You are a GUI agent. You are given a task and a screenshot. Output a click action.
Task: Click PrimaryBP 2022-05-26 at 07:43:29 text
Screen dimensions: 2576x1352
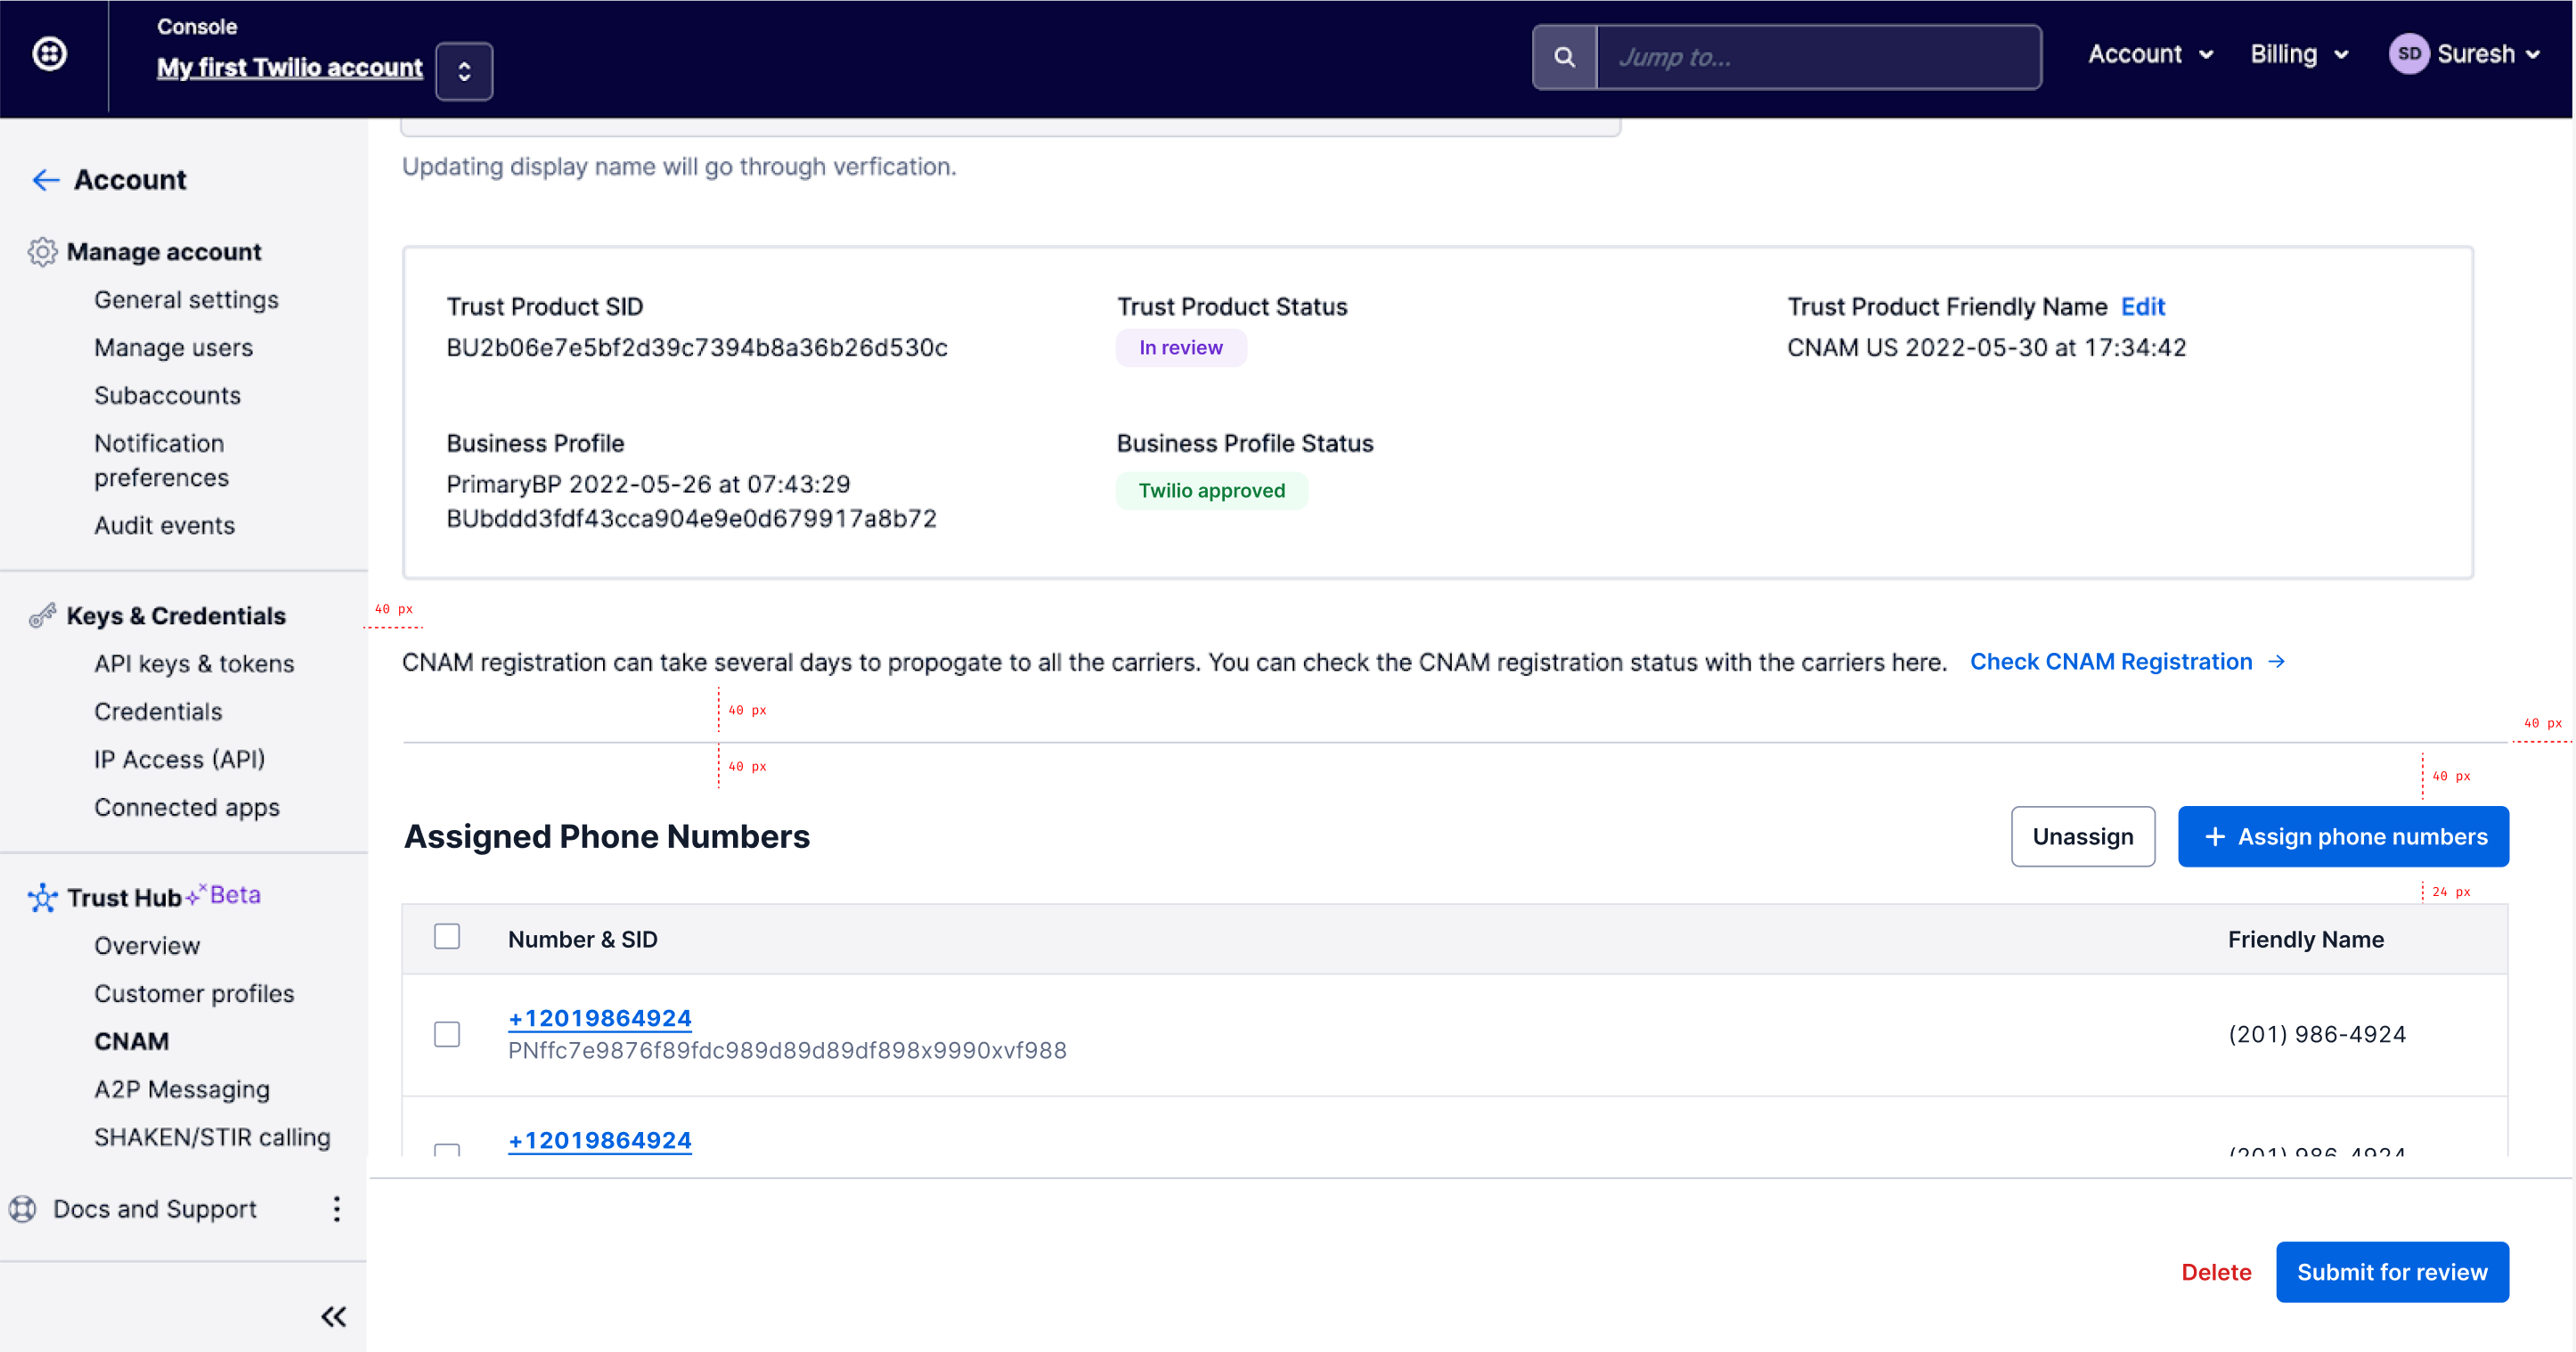pos(647,484)
